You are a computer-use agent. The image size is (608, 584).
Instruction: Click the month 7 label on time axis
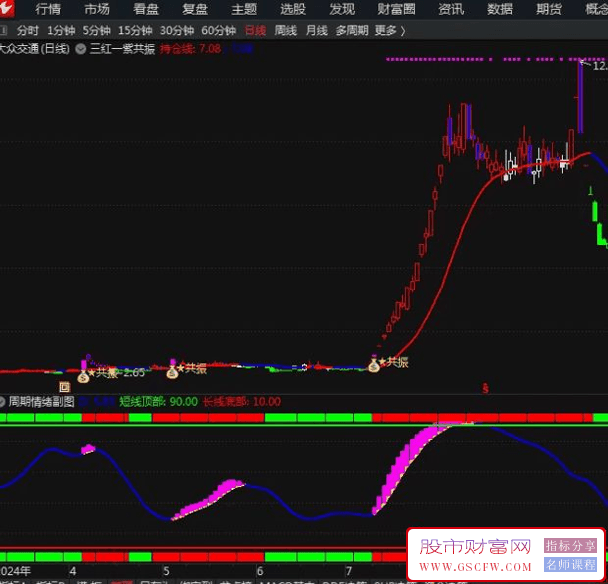(349, 571)
